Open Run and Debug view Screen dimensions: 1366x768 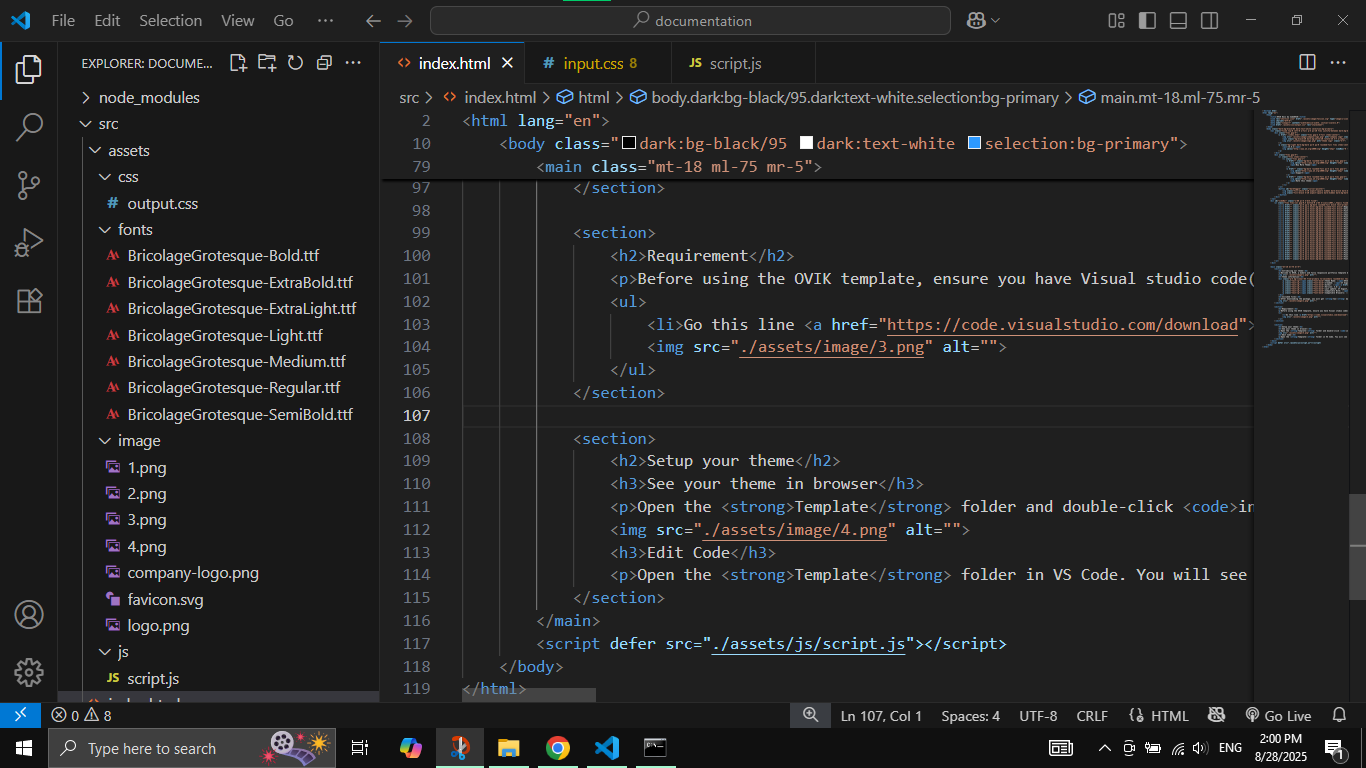(29, 243)
